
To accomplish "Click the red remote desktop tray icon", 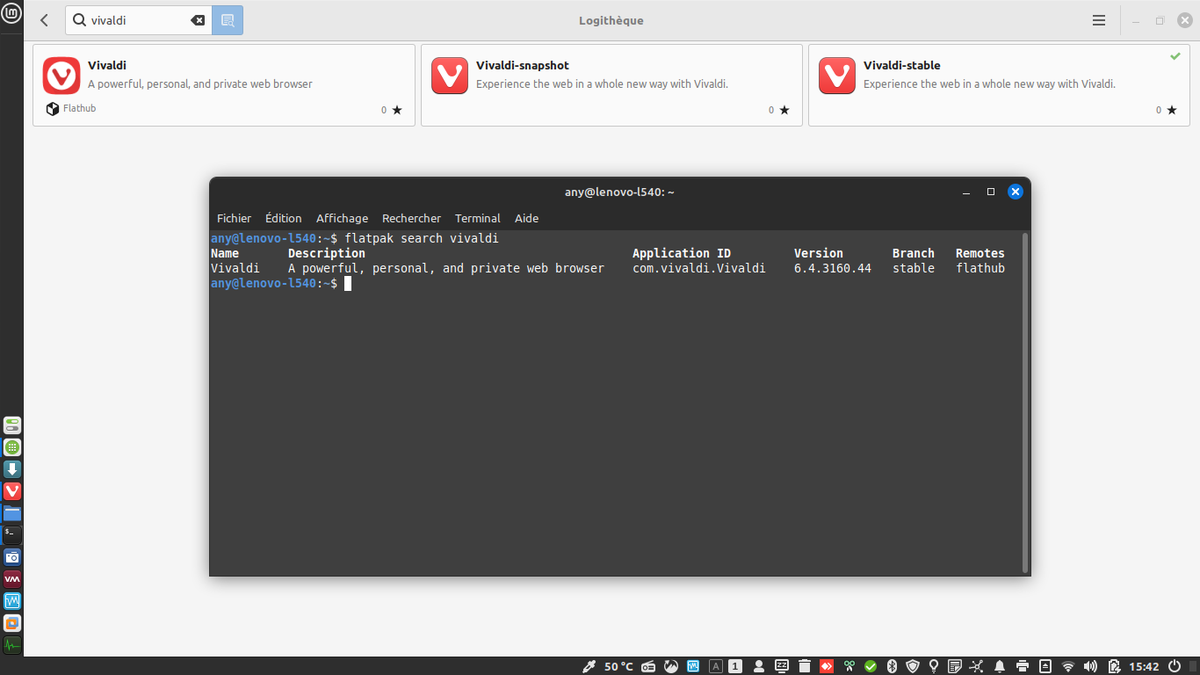I will click(826, 666).
